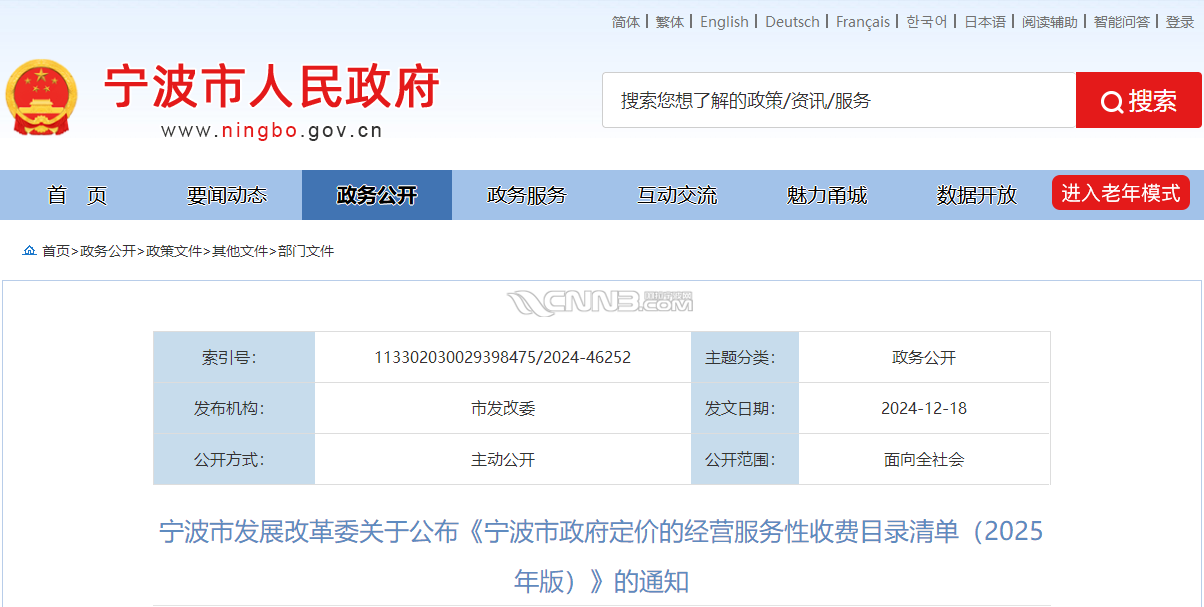Click the 索引号 label cell

(234, 357)
